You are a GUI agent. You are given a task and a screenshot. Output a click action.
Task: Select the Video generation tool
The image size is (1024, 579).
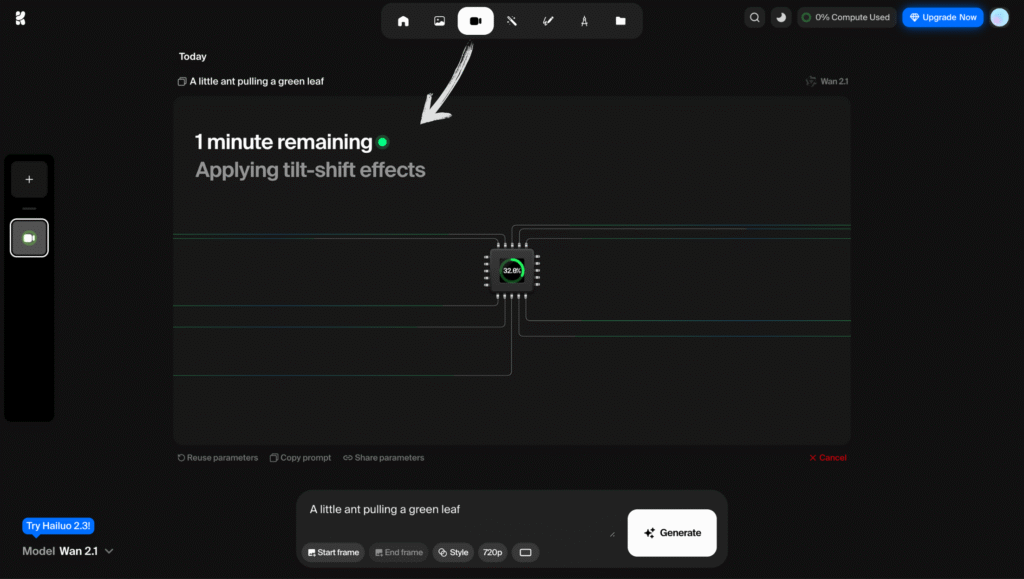[x=475, y=19]
